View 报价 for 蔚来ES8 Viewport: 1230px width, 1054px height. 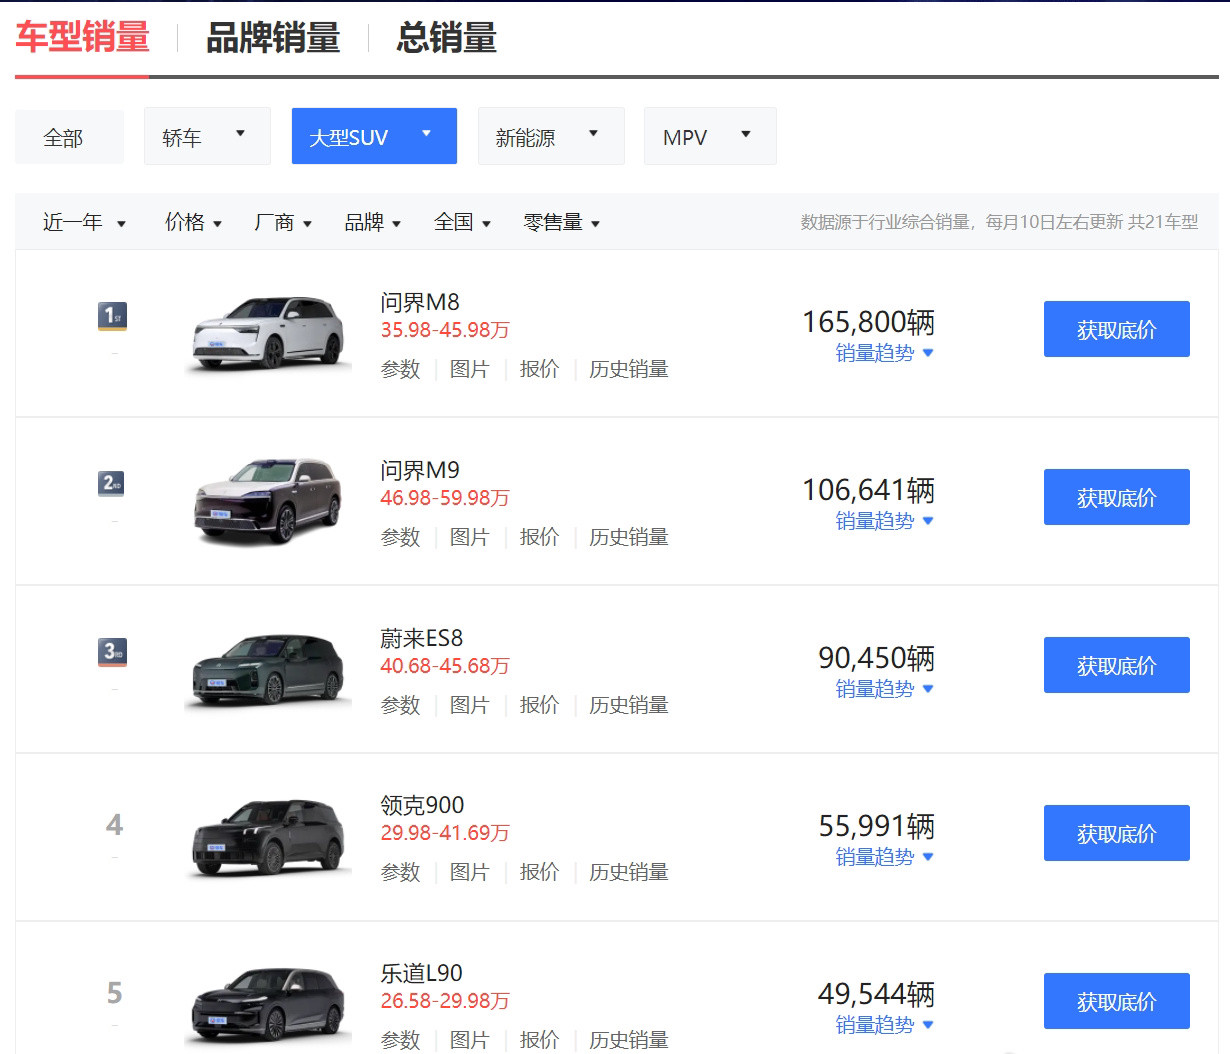(x=539, y=705)
